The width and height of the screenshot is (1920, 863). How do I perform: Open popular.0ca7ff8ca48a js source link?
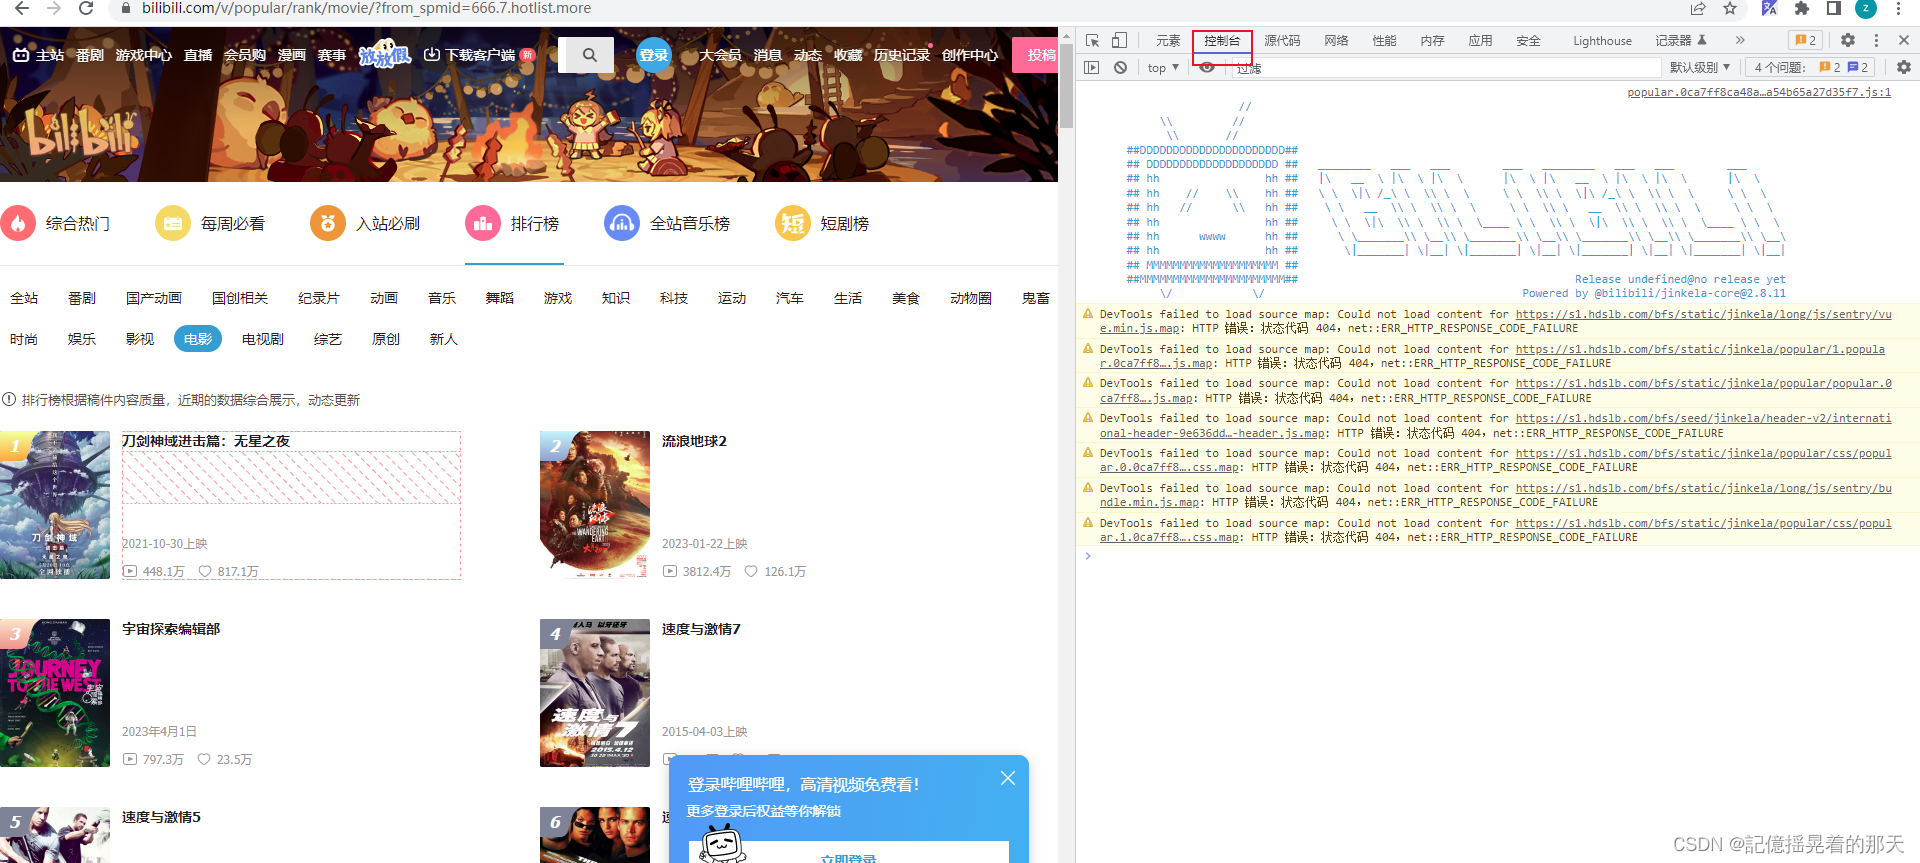coord(1759,92)
